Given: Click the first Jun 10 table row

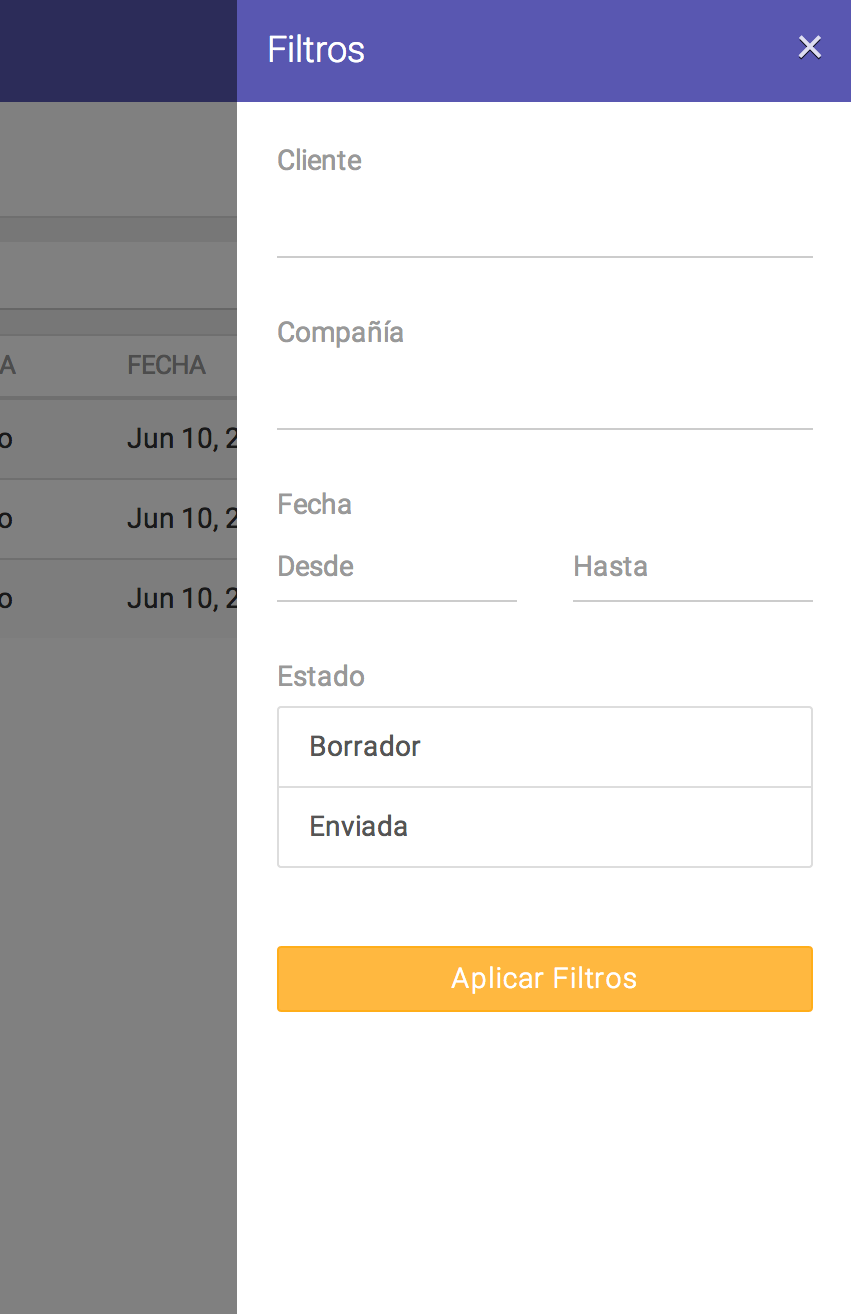Looking at the screenshot, I should tap(118, 438).
